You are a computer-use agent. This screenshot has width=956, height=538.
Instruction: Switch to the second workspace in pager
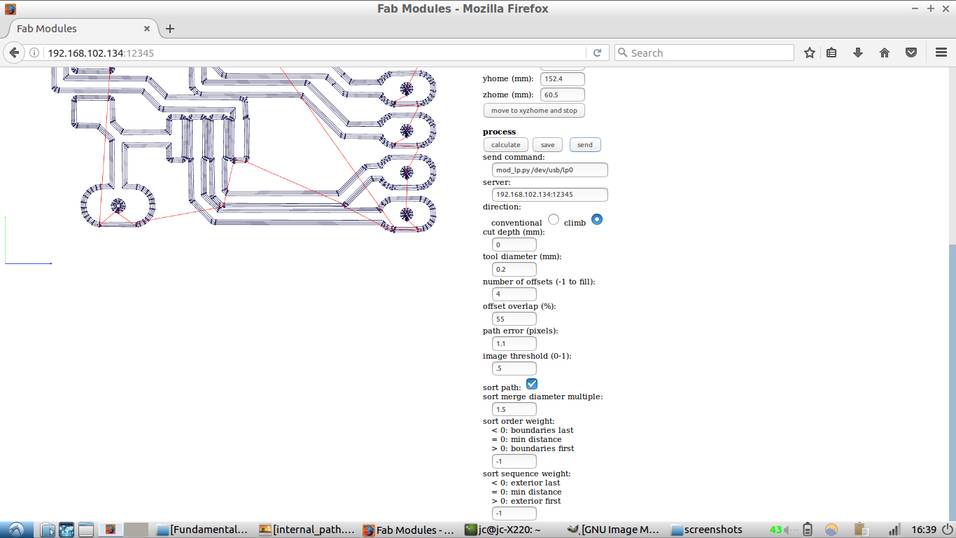tap(137, 529)
